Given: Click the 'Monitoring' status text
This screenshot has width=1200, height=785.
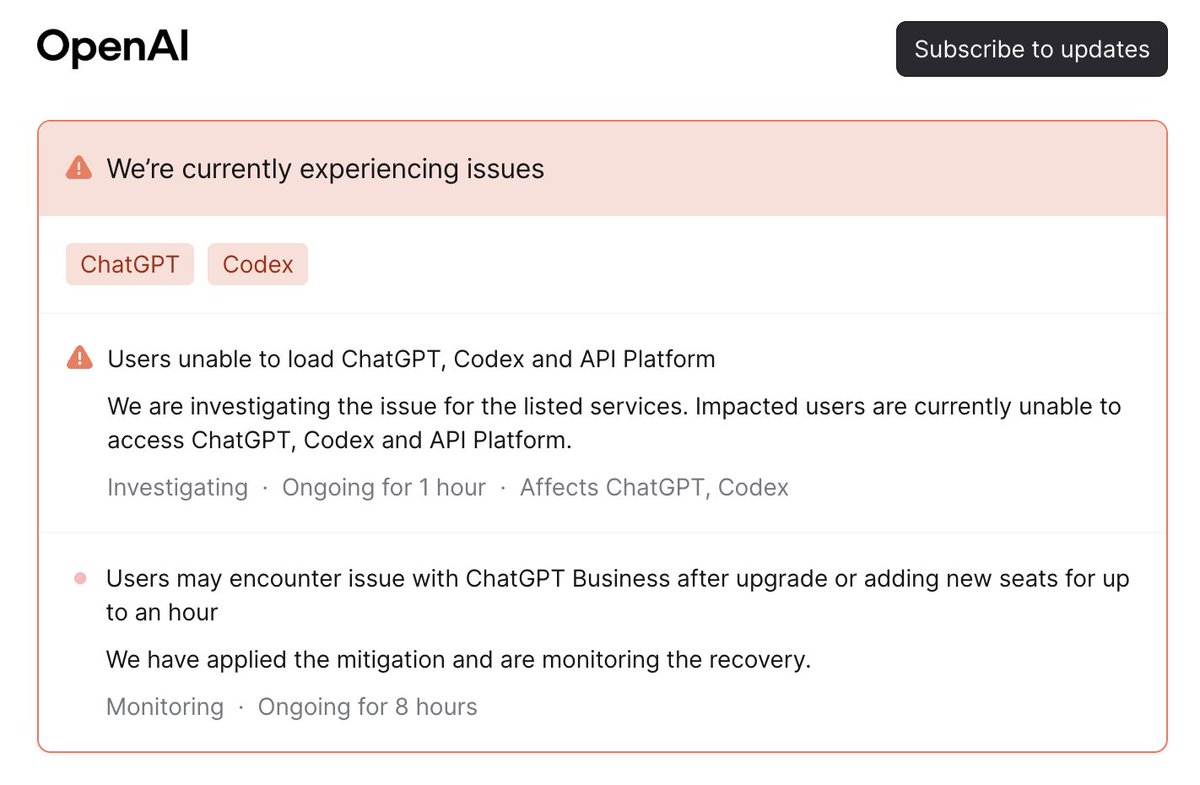Looking at the screenshot, I should point(165,707).
